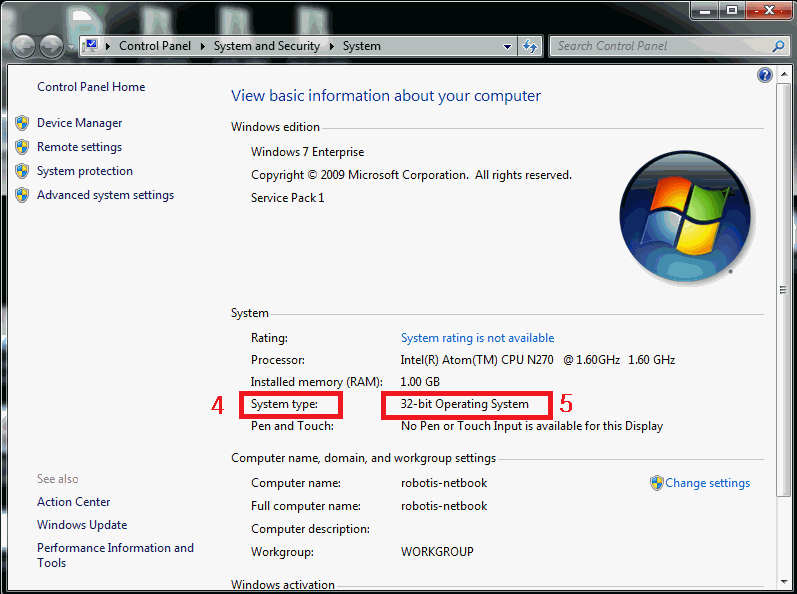The image size is (797, 594).
Task: Open Remote settings link
Action: tap(79, 147)
